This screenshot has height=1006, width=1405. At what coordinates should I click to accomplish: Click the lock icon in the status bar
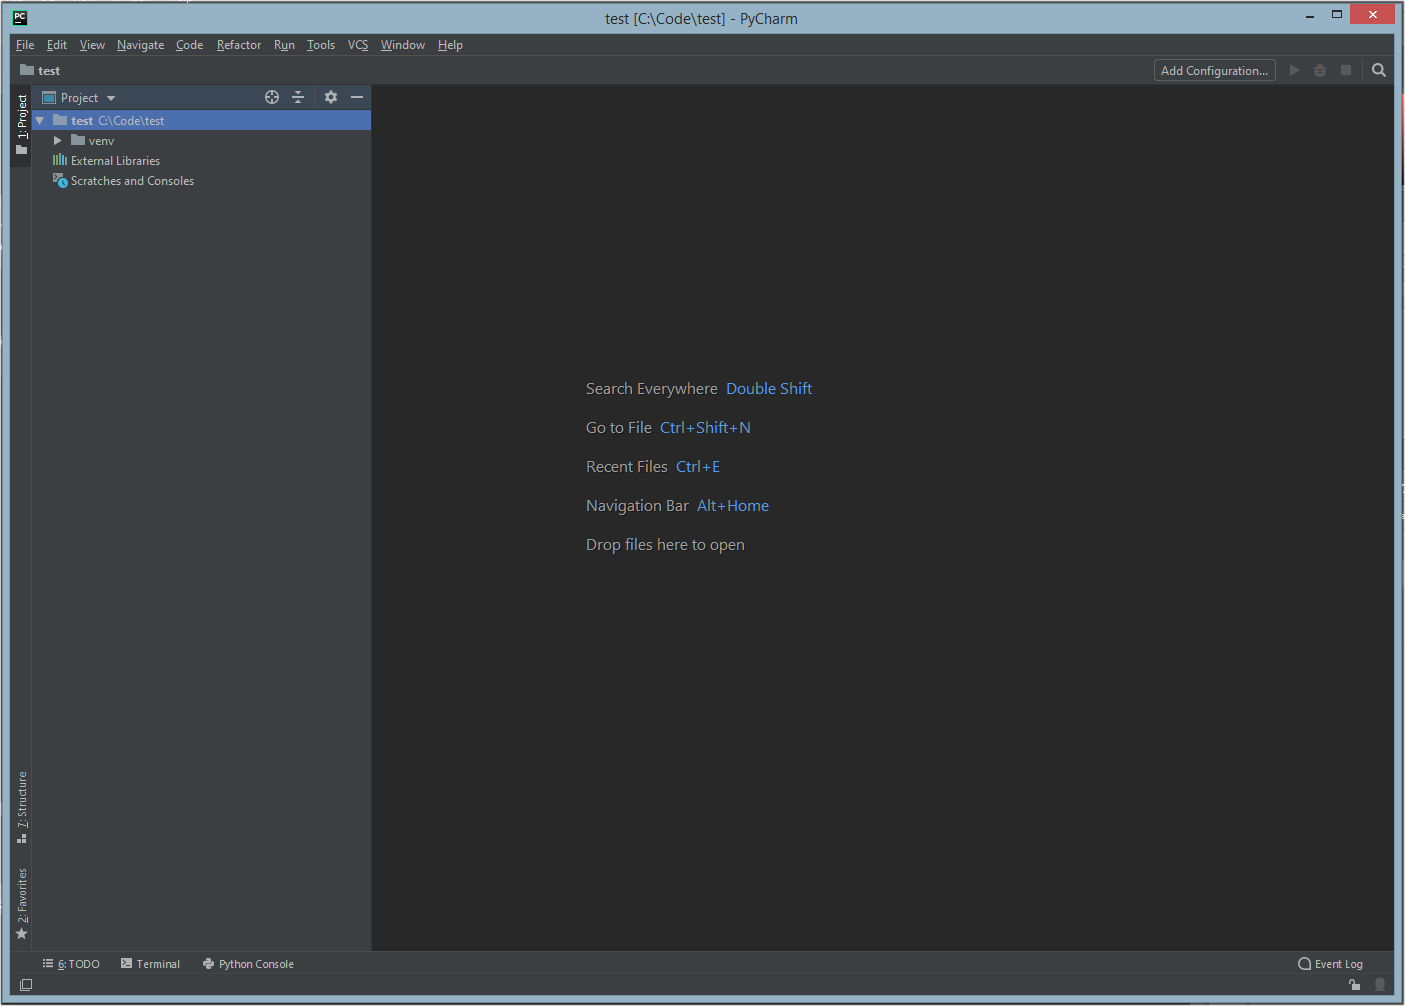click(x=1354, y=985)
